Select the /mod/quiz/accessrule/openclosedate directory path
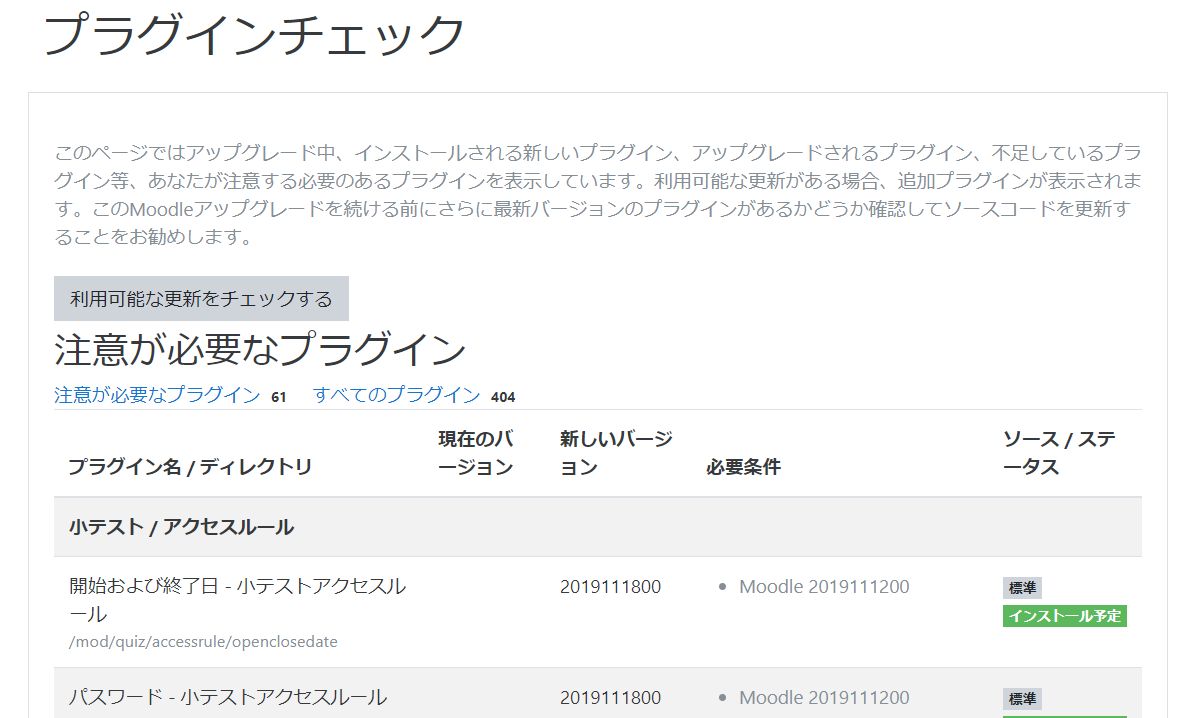The height and width of the screenshot is (718, 1178). [x=203, y=642]
